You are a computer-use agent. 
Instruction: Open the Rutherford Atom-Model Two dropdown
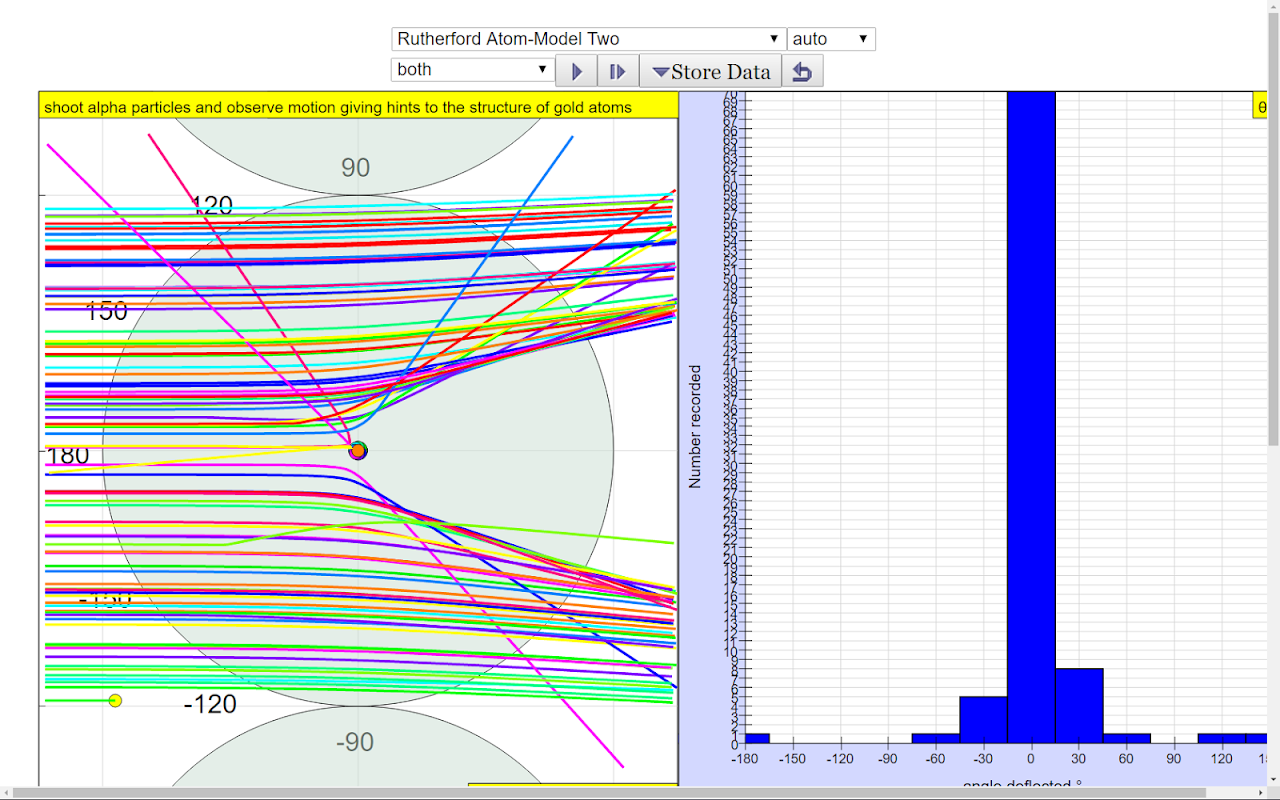pyautogui.click(x=588, y=39)
